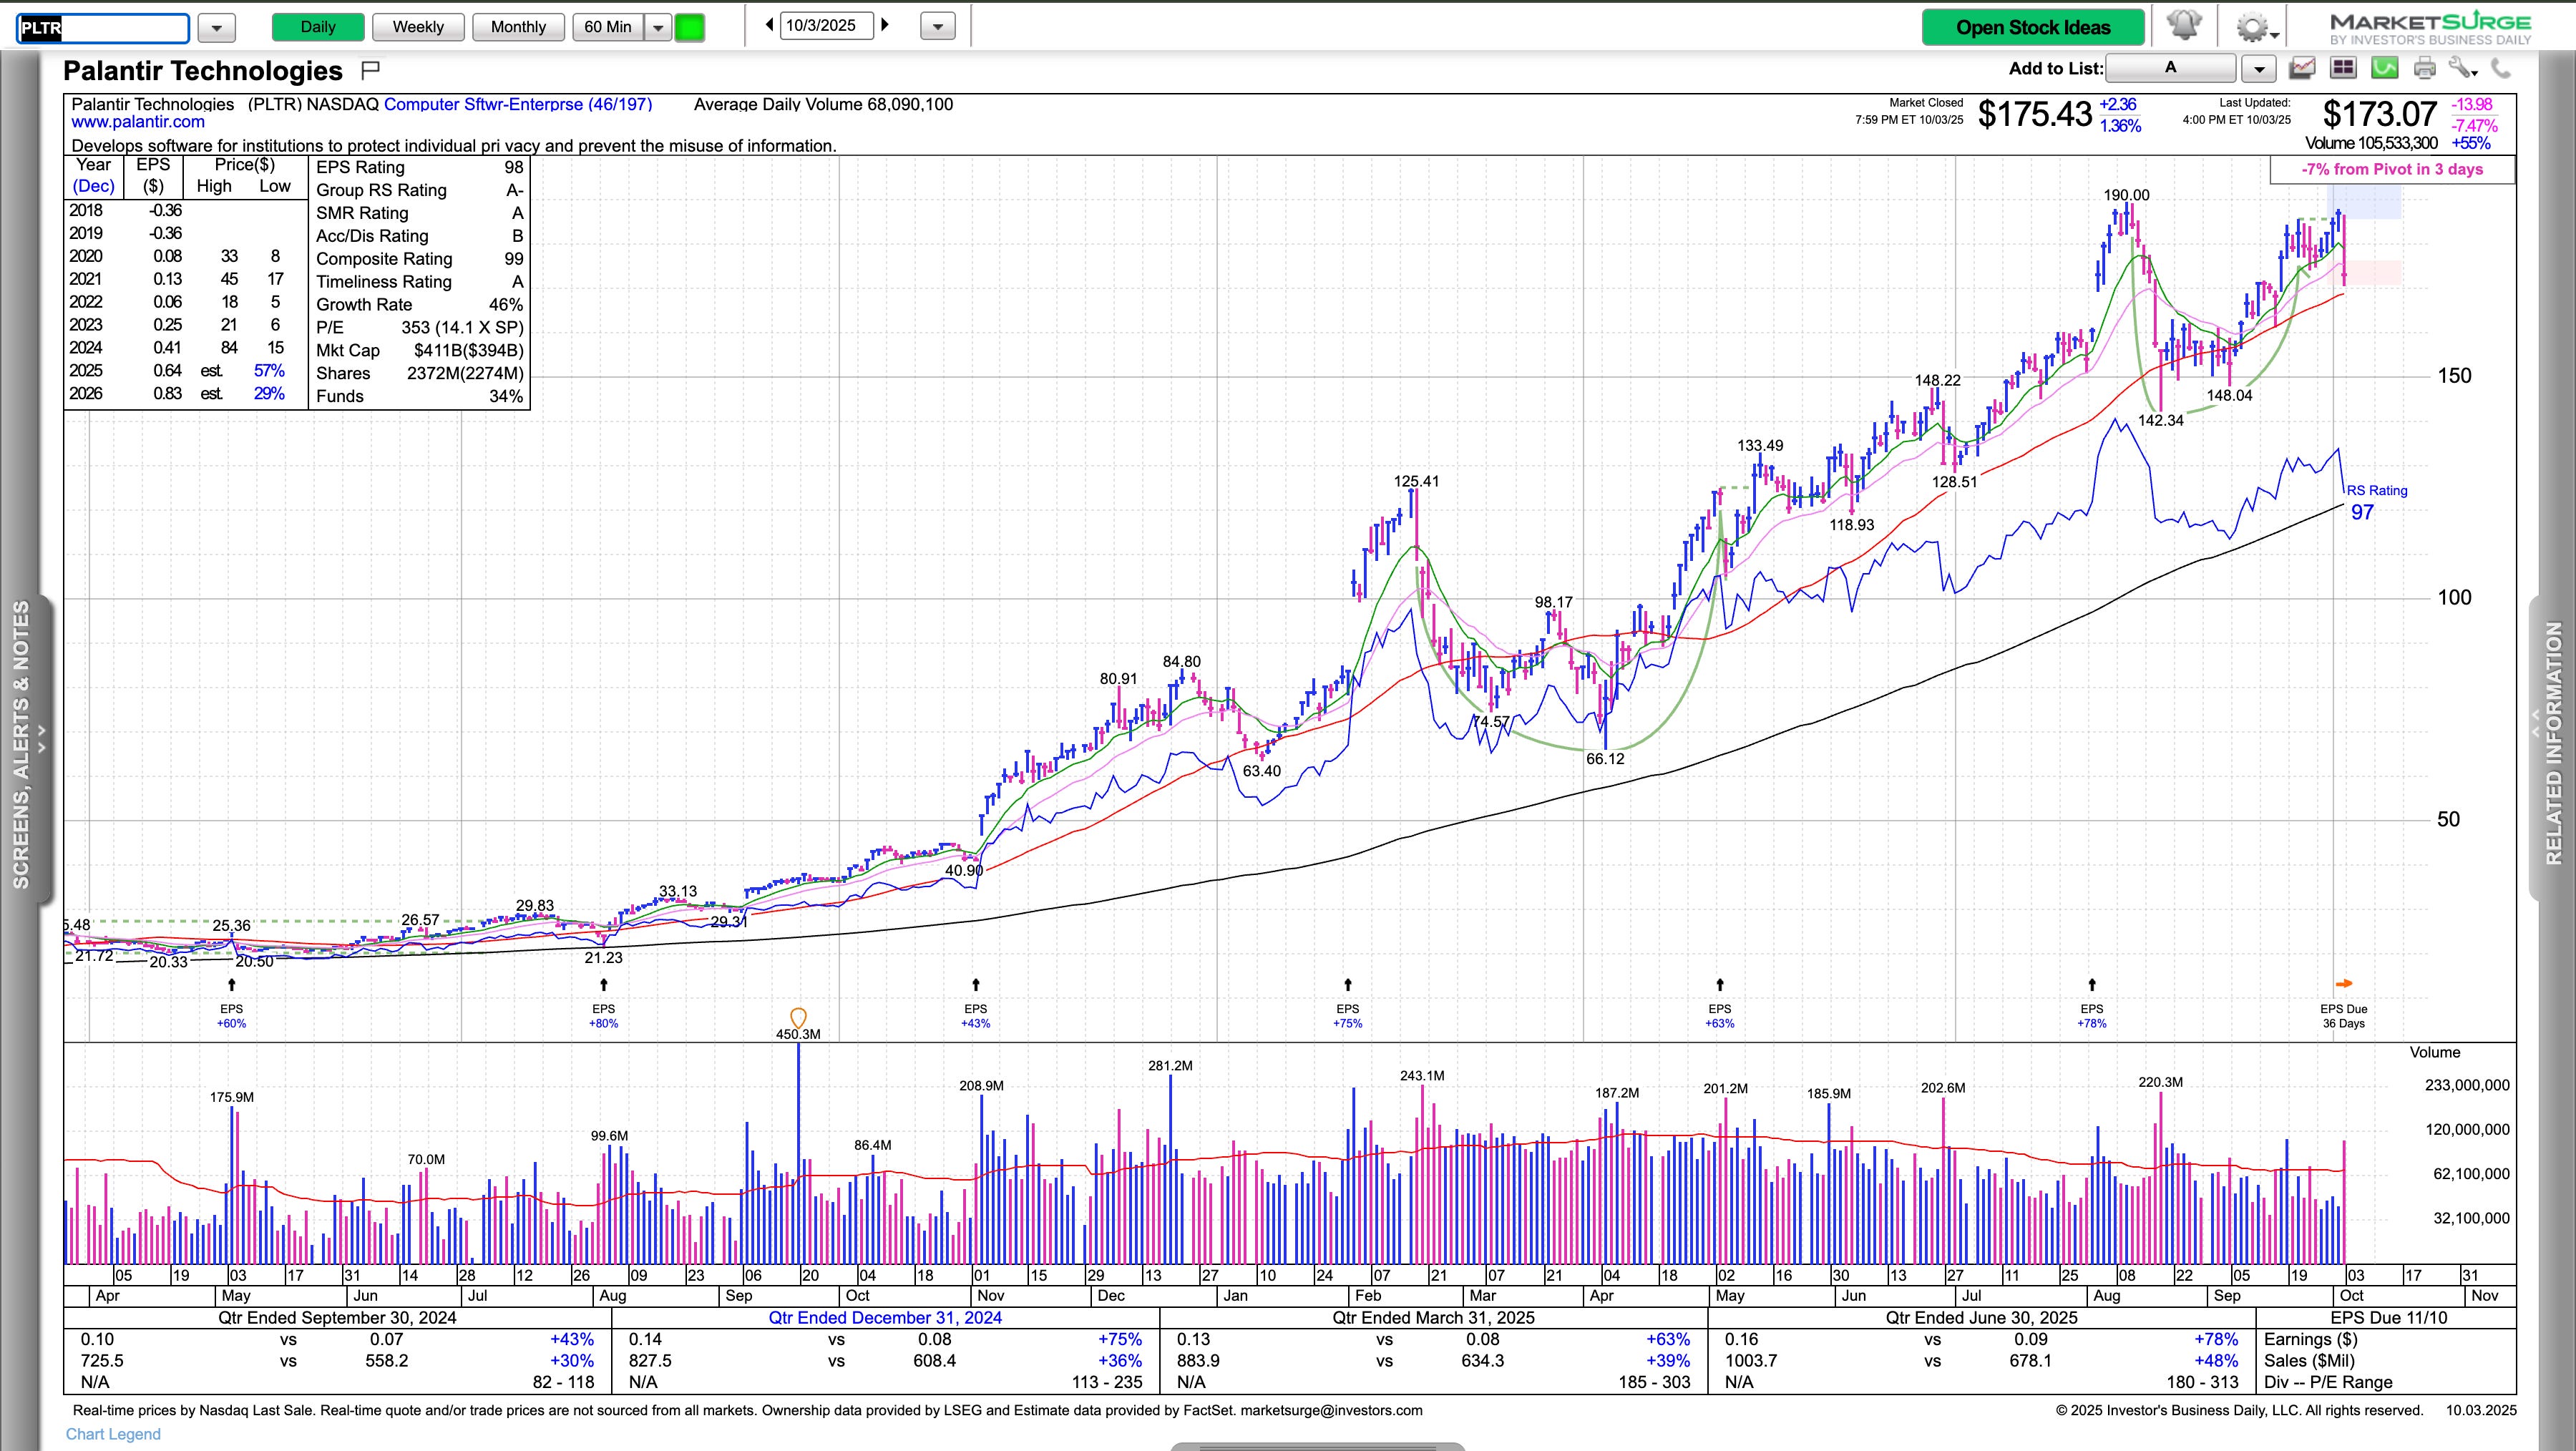Open the wrench tools menu
2576x1451 pixels.
point(2462,68)
